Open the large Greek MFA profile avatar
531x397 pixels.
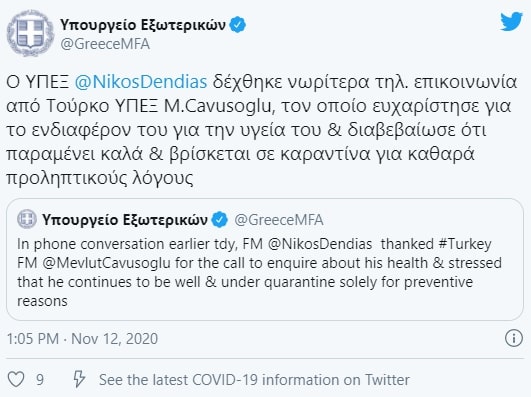30,33
